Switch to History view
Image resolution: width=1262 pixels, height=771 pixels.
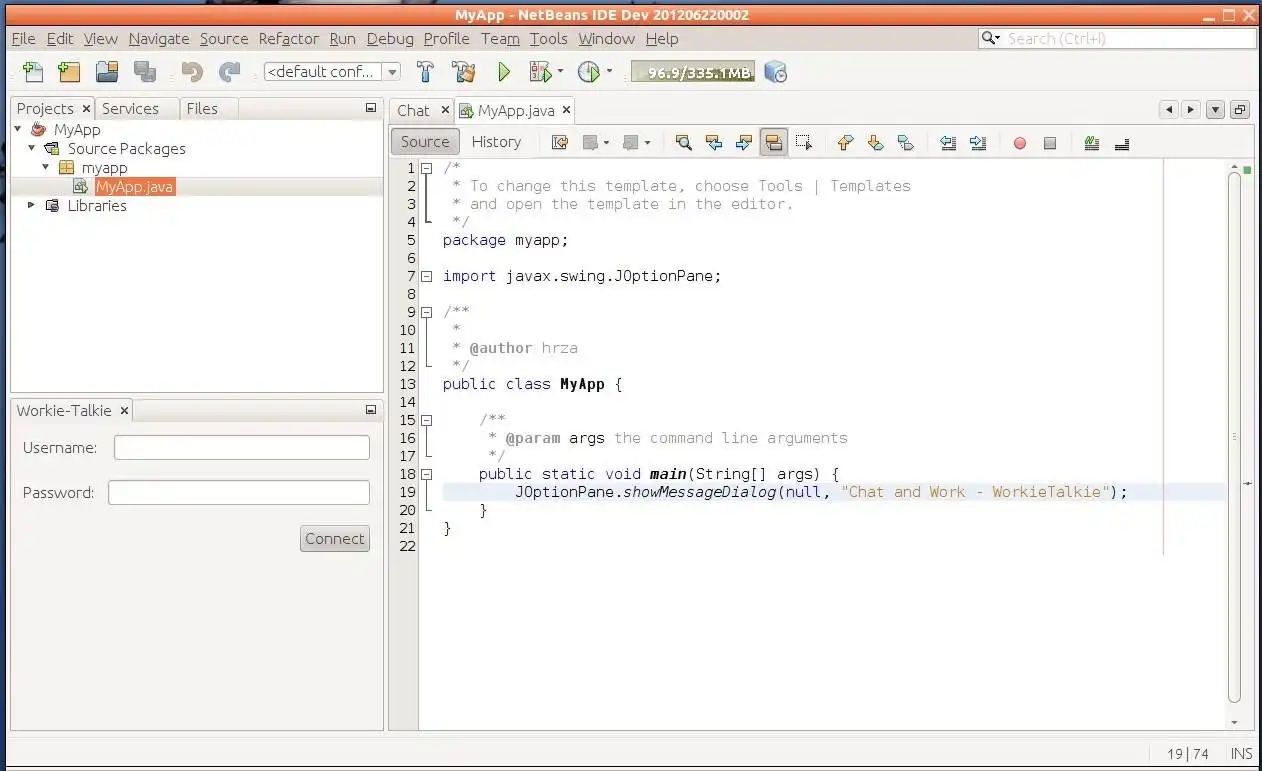point(496,142)
